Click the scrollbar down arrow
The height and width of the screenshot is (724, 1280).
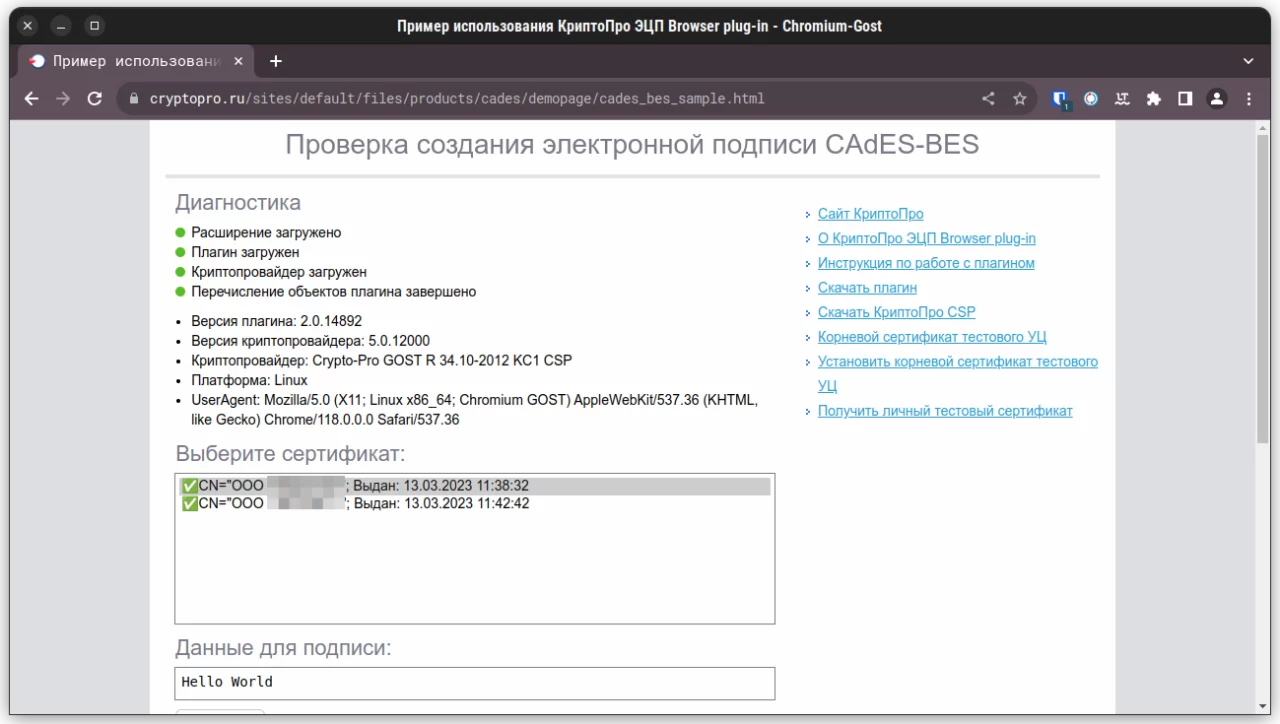[x=1262, y=709]
